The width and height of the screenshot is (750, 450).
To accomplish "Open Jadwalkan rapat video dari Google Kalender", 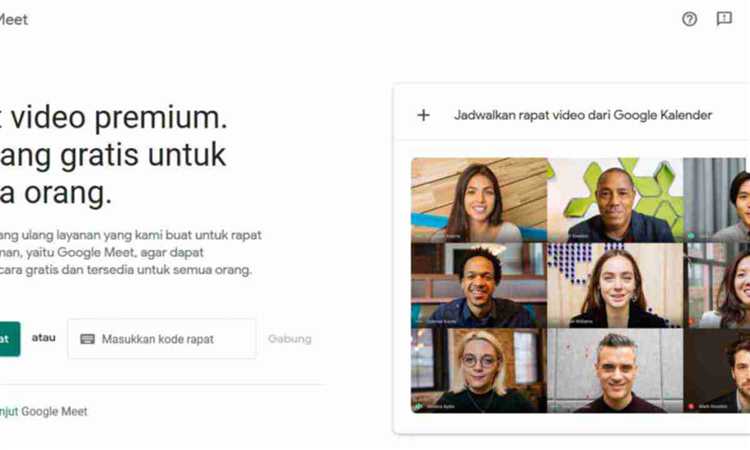I will pos(583,115).
